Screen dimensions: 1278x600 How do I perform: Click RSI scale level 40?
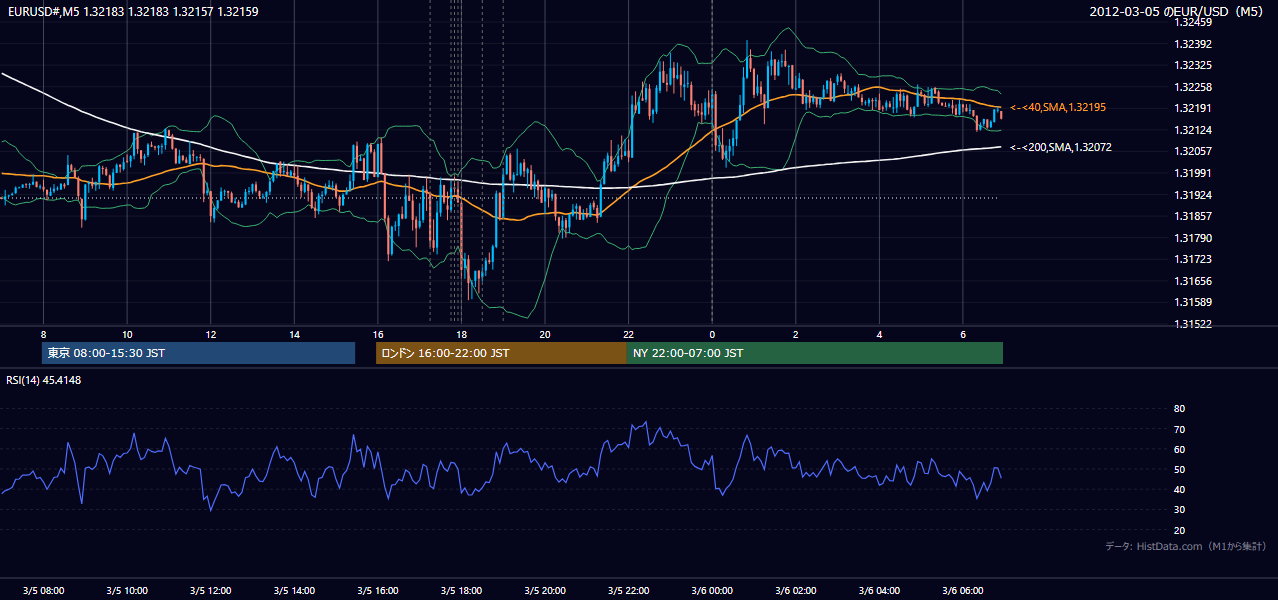[x=1179, y=489]
